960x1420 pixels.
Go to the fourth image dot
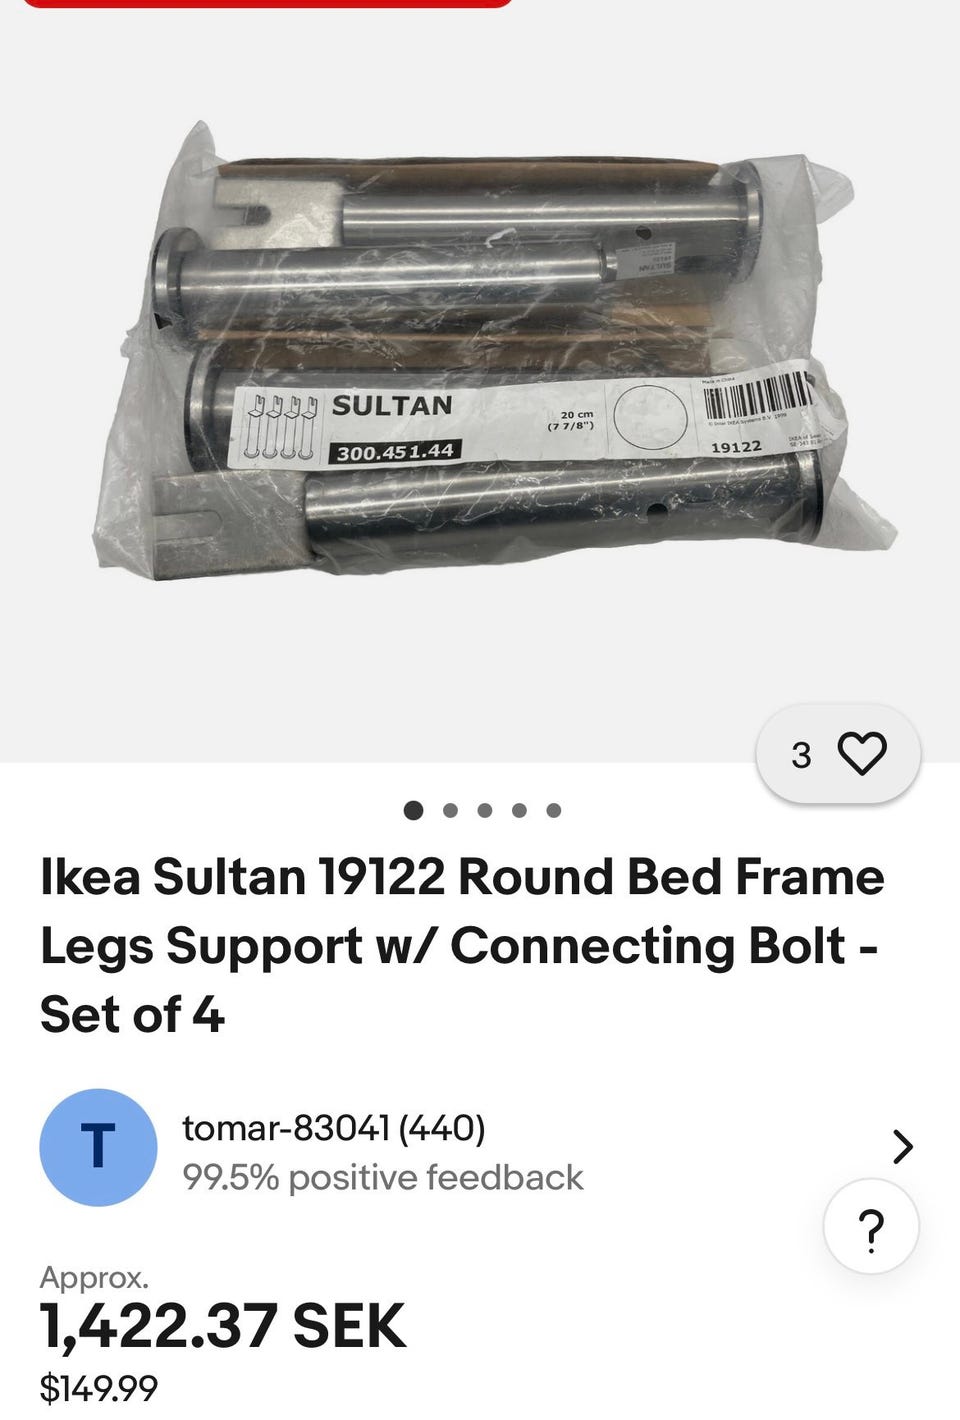point(519,810)
